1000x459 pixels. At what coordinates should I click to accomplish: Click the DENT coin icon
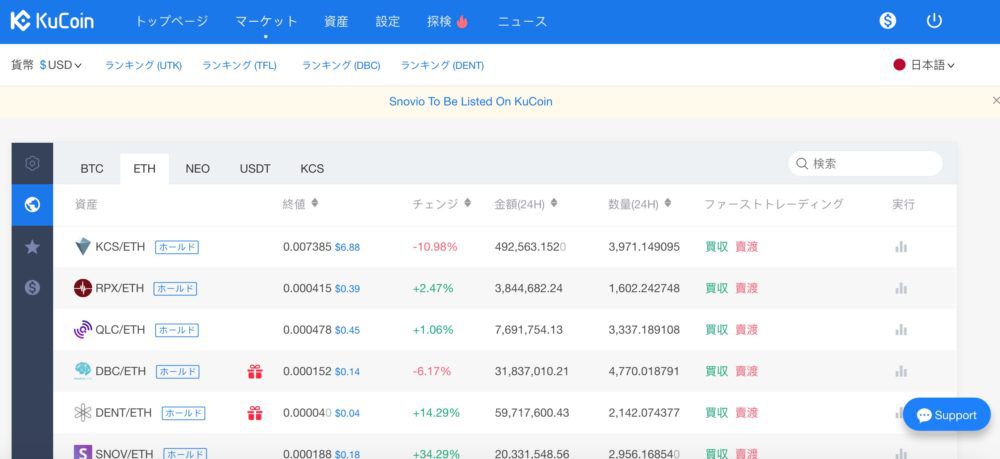pyautogui.click(x=83, y=412)
